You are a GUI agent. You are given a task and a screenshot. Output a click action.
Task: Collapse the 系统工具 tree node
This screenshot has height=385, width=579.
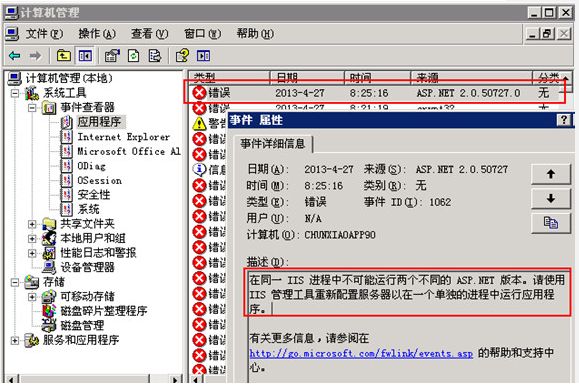(15, 93)
